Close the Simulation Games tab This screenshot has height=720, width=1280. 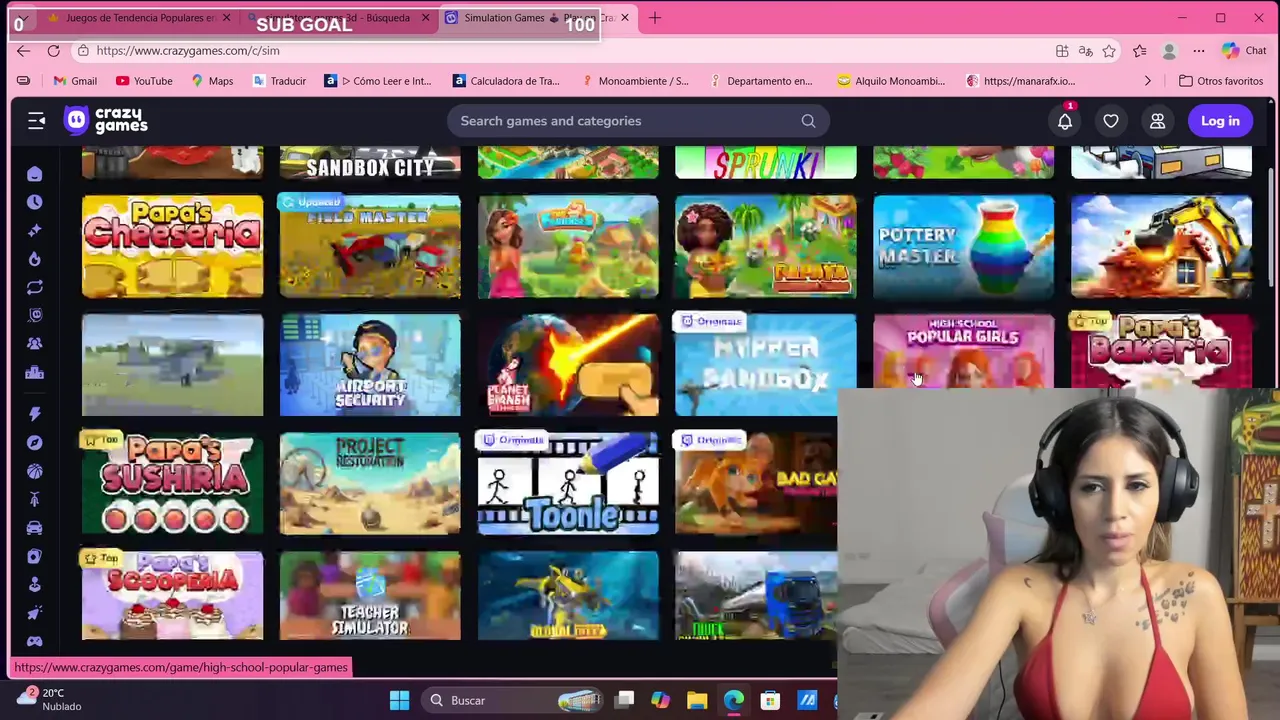(x=625, y=18)
